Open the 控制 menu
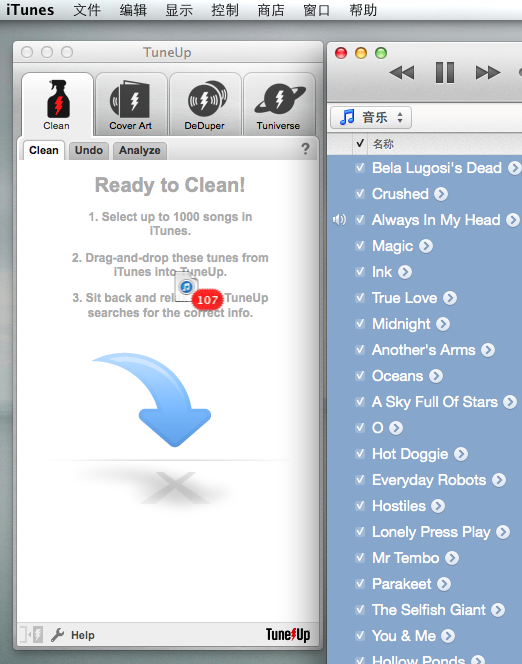Viewport: 522px width, 664px height. point(225,10)
